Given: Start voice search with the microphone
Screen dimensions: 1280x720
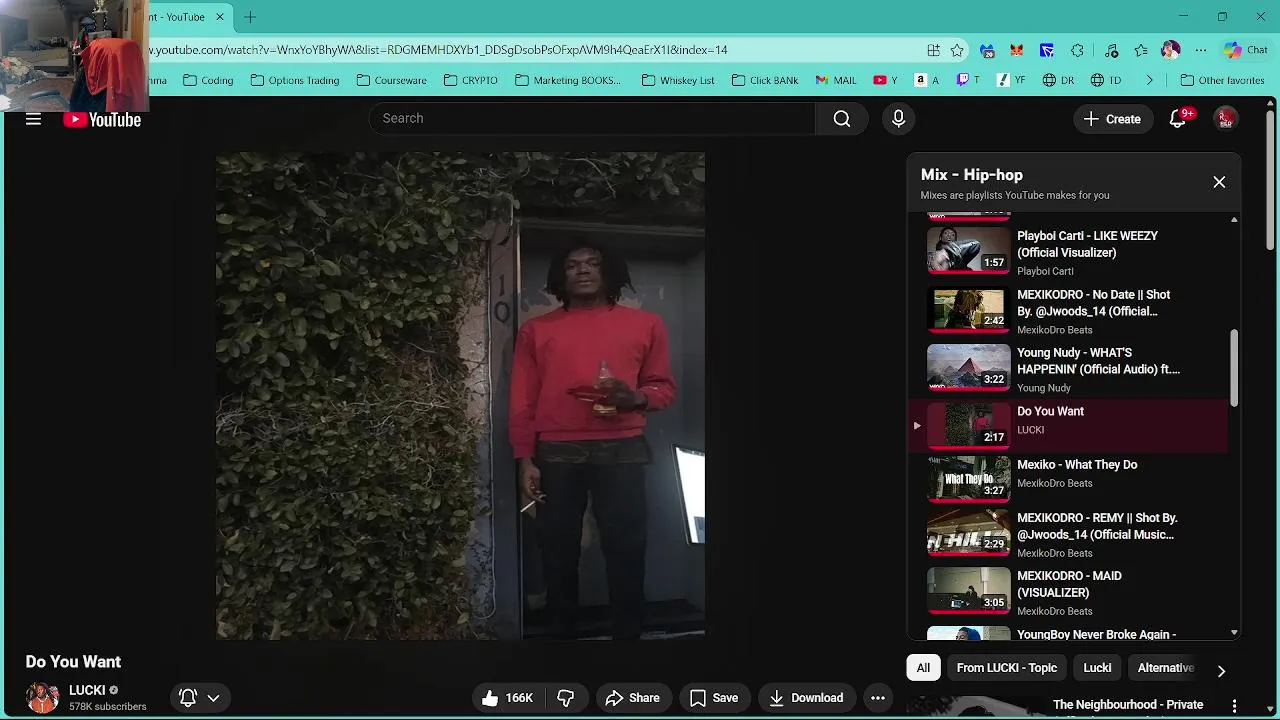Looking at the screenshot, I should 898,119.
